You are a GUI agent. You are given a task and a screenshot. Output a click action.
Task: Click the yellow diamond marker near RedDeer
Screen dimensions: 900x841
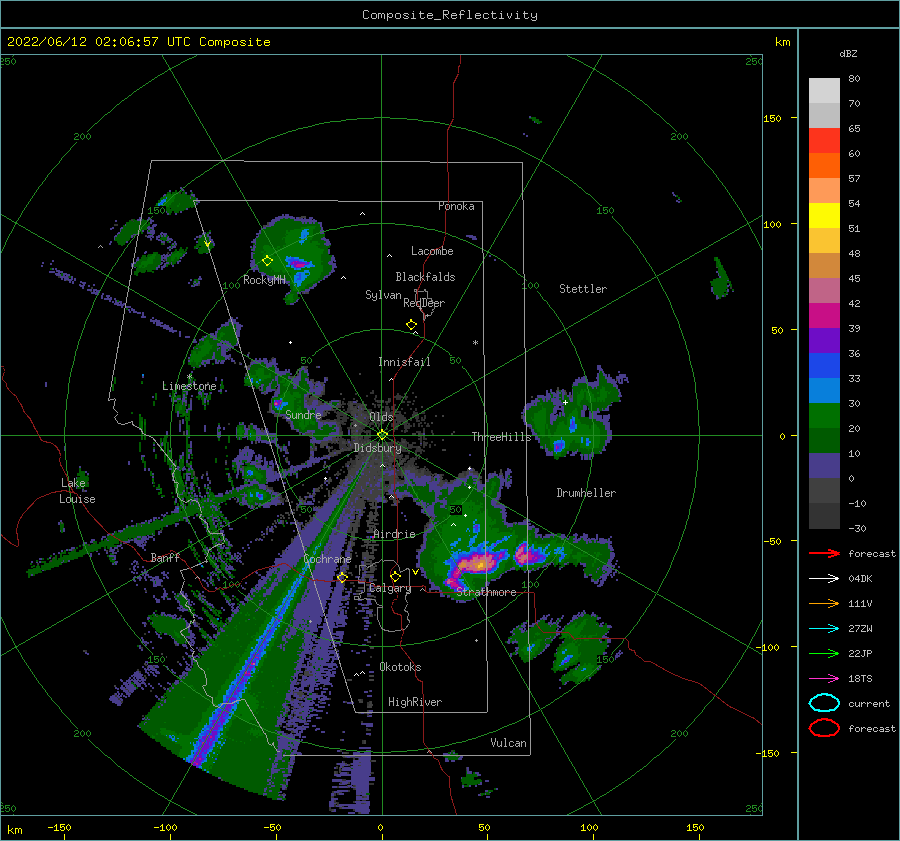411,325
